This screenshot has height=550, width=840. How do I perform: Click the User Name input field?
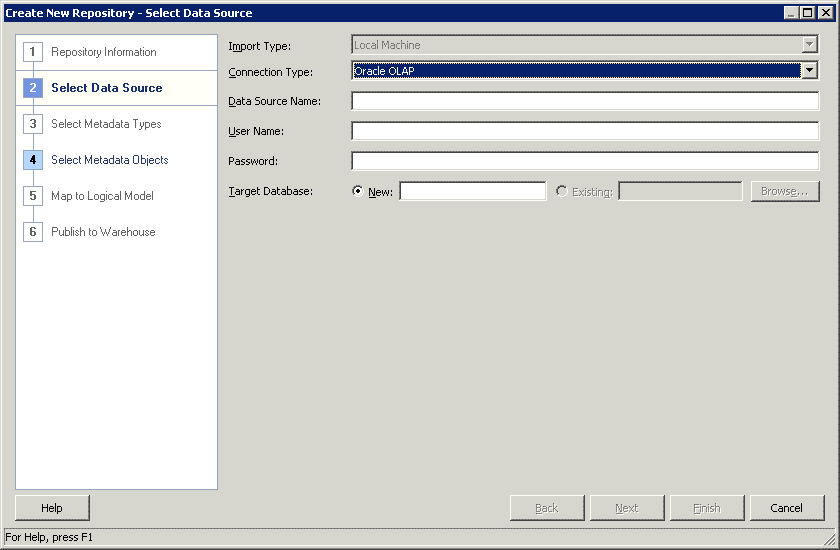[585, 131]
